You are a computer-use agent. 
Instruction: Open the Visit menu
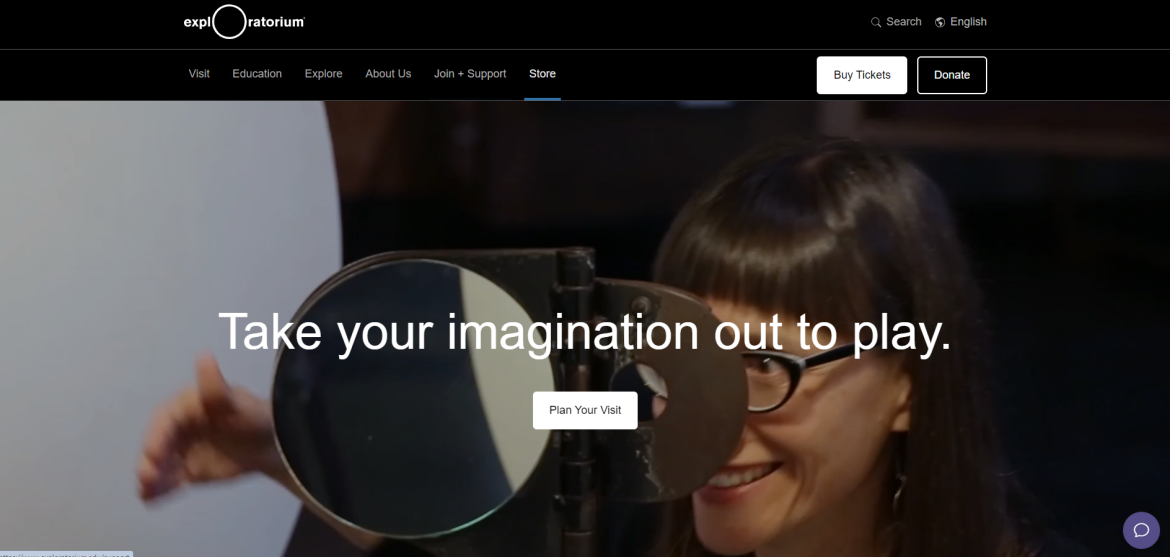point(199,74)
